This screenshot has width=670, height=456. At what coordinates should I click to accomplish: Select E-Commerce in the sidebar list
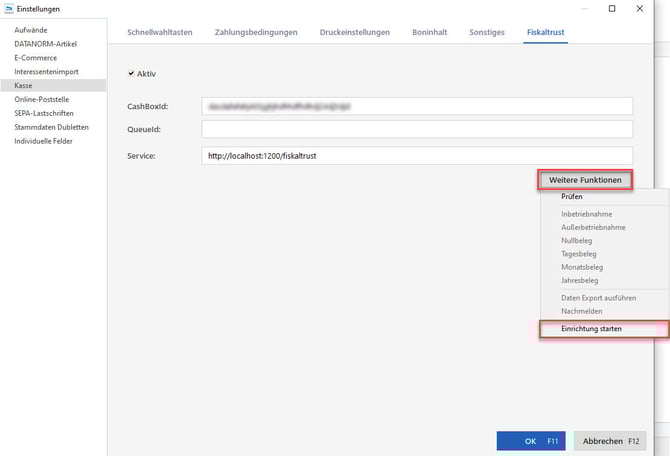pyautogui.click(x=37, y=58)
